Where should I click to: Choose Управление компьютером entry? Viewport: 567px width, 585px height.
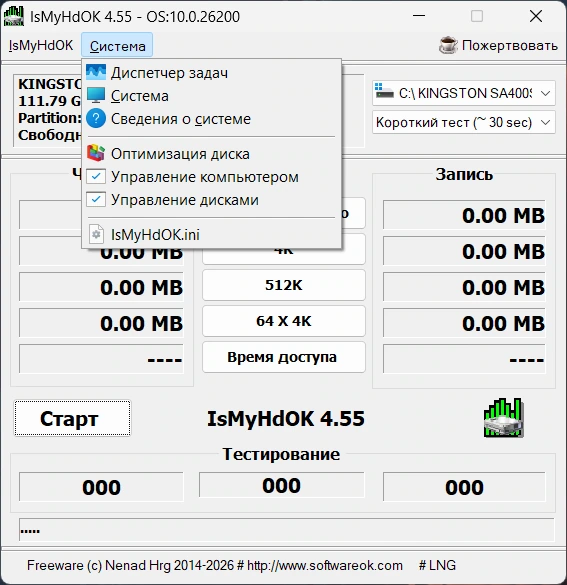click(x=212, y=177)
